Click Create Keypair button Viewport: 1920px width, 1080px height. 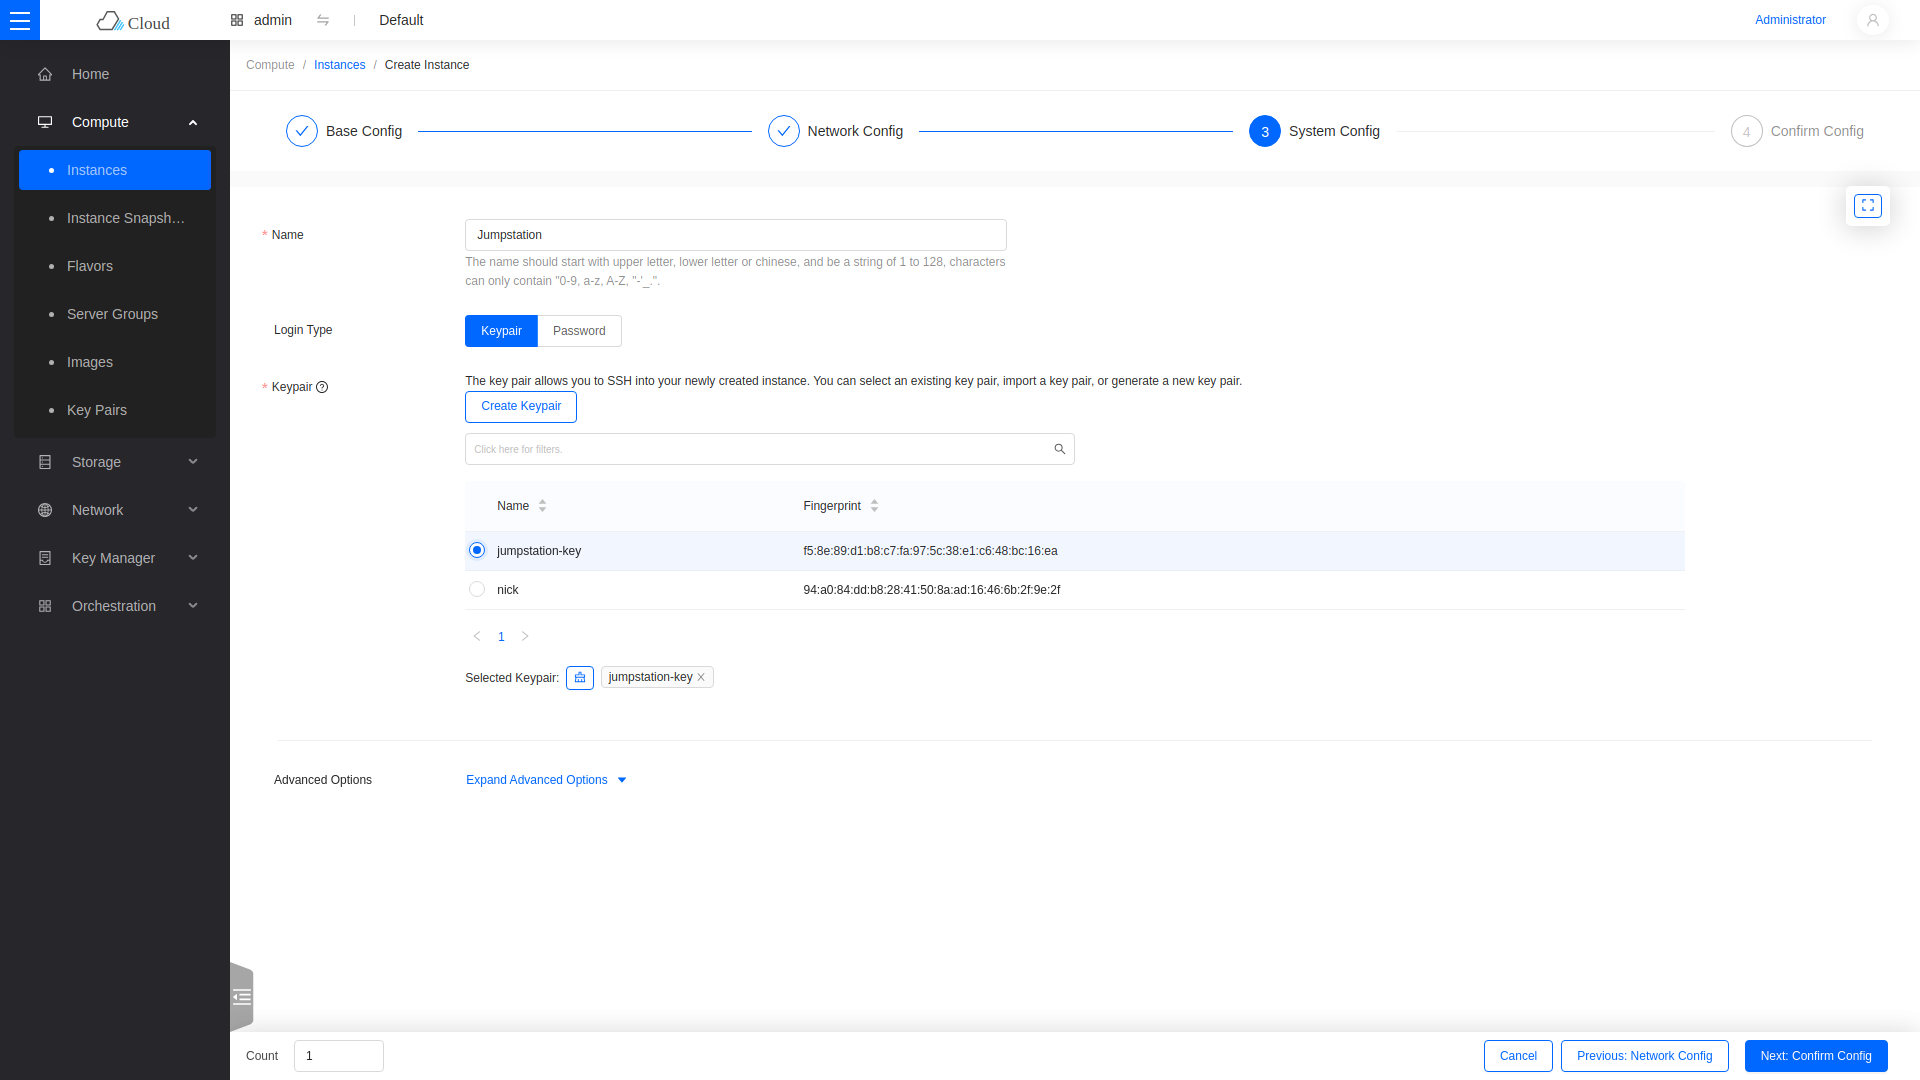[521, 406]
